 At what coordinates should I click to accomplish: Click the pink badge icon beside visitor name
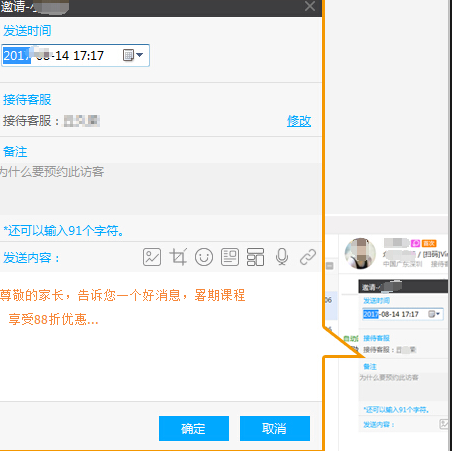tap(415, 243)
